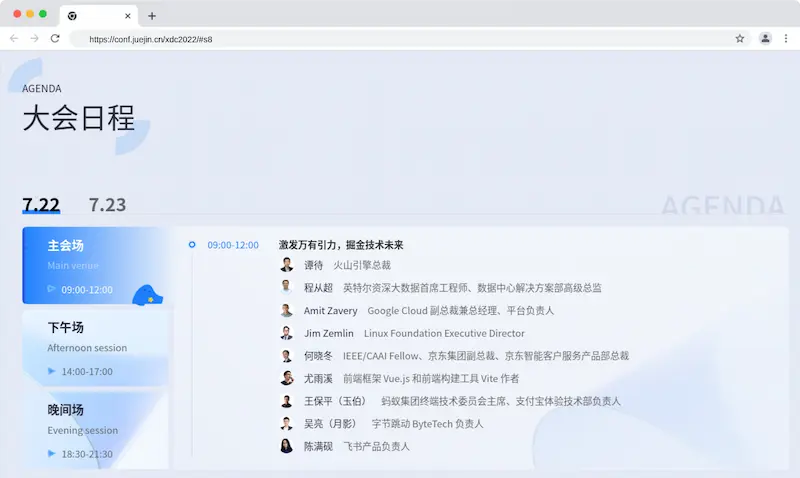Switch to the 7.22 date tab
The image size is (800, 478).
point(41,205)
